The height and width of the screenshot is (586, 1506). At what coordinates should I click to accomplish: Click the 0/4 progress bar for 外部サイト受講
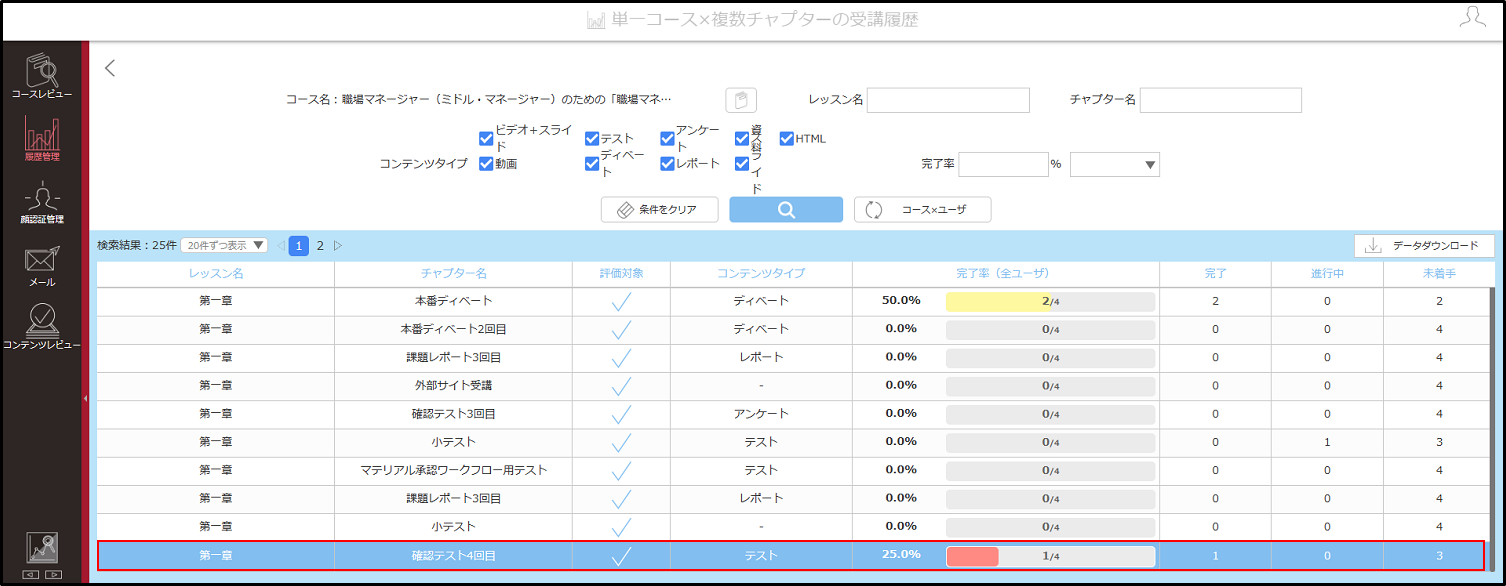(x=1050, y=385)
